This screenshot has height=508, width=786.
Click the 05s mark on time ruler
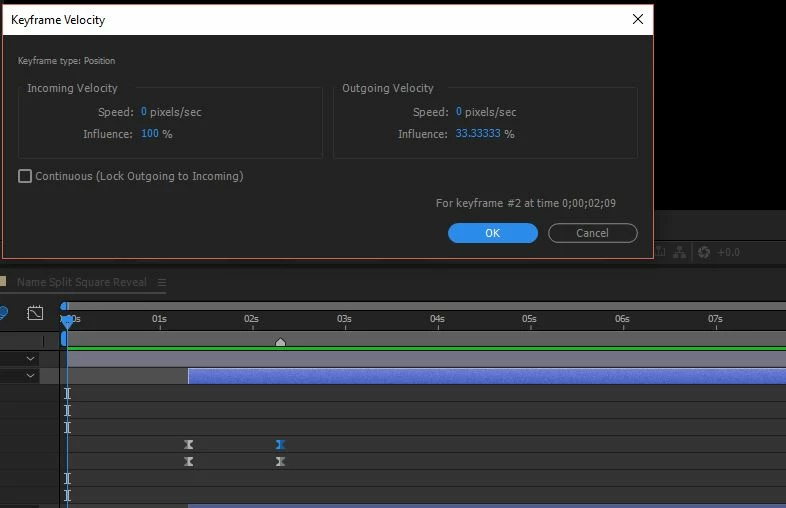coord(529,319)
